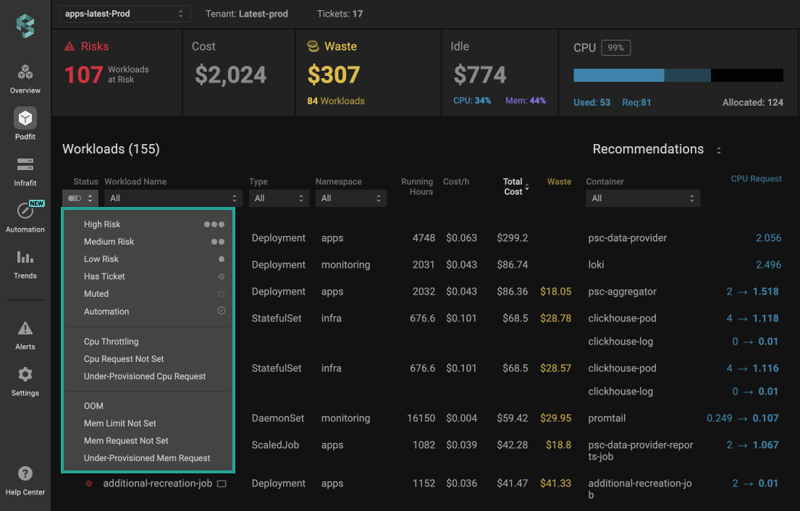Open the Type filter dropdown
Viewport: 800px width, 511px height.
pyautogui.click(x=279, y=198)
